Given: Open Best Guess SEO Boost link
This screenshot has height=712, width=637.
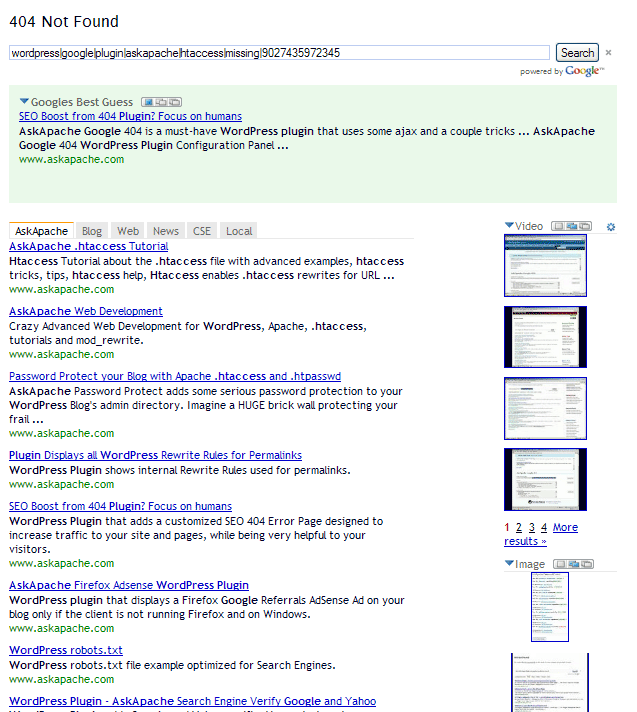Looking at the screenshot, I should pyautogui.click(x=130, y=116).
